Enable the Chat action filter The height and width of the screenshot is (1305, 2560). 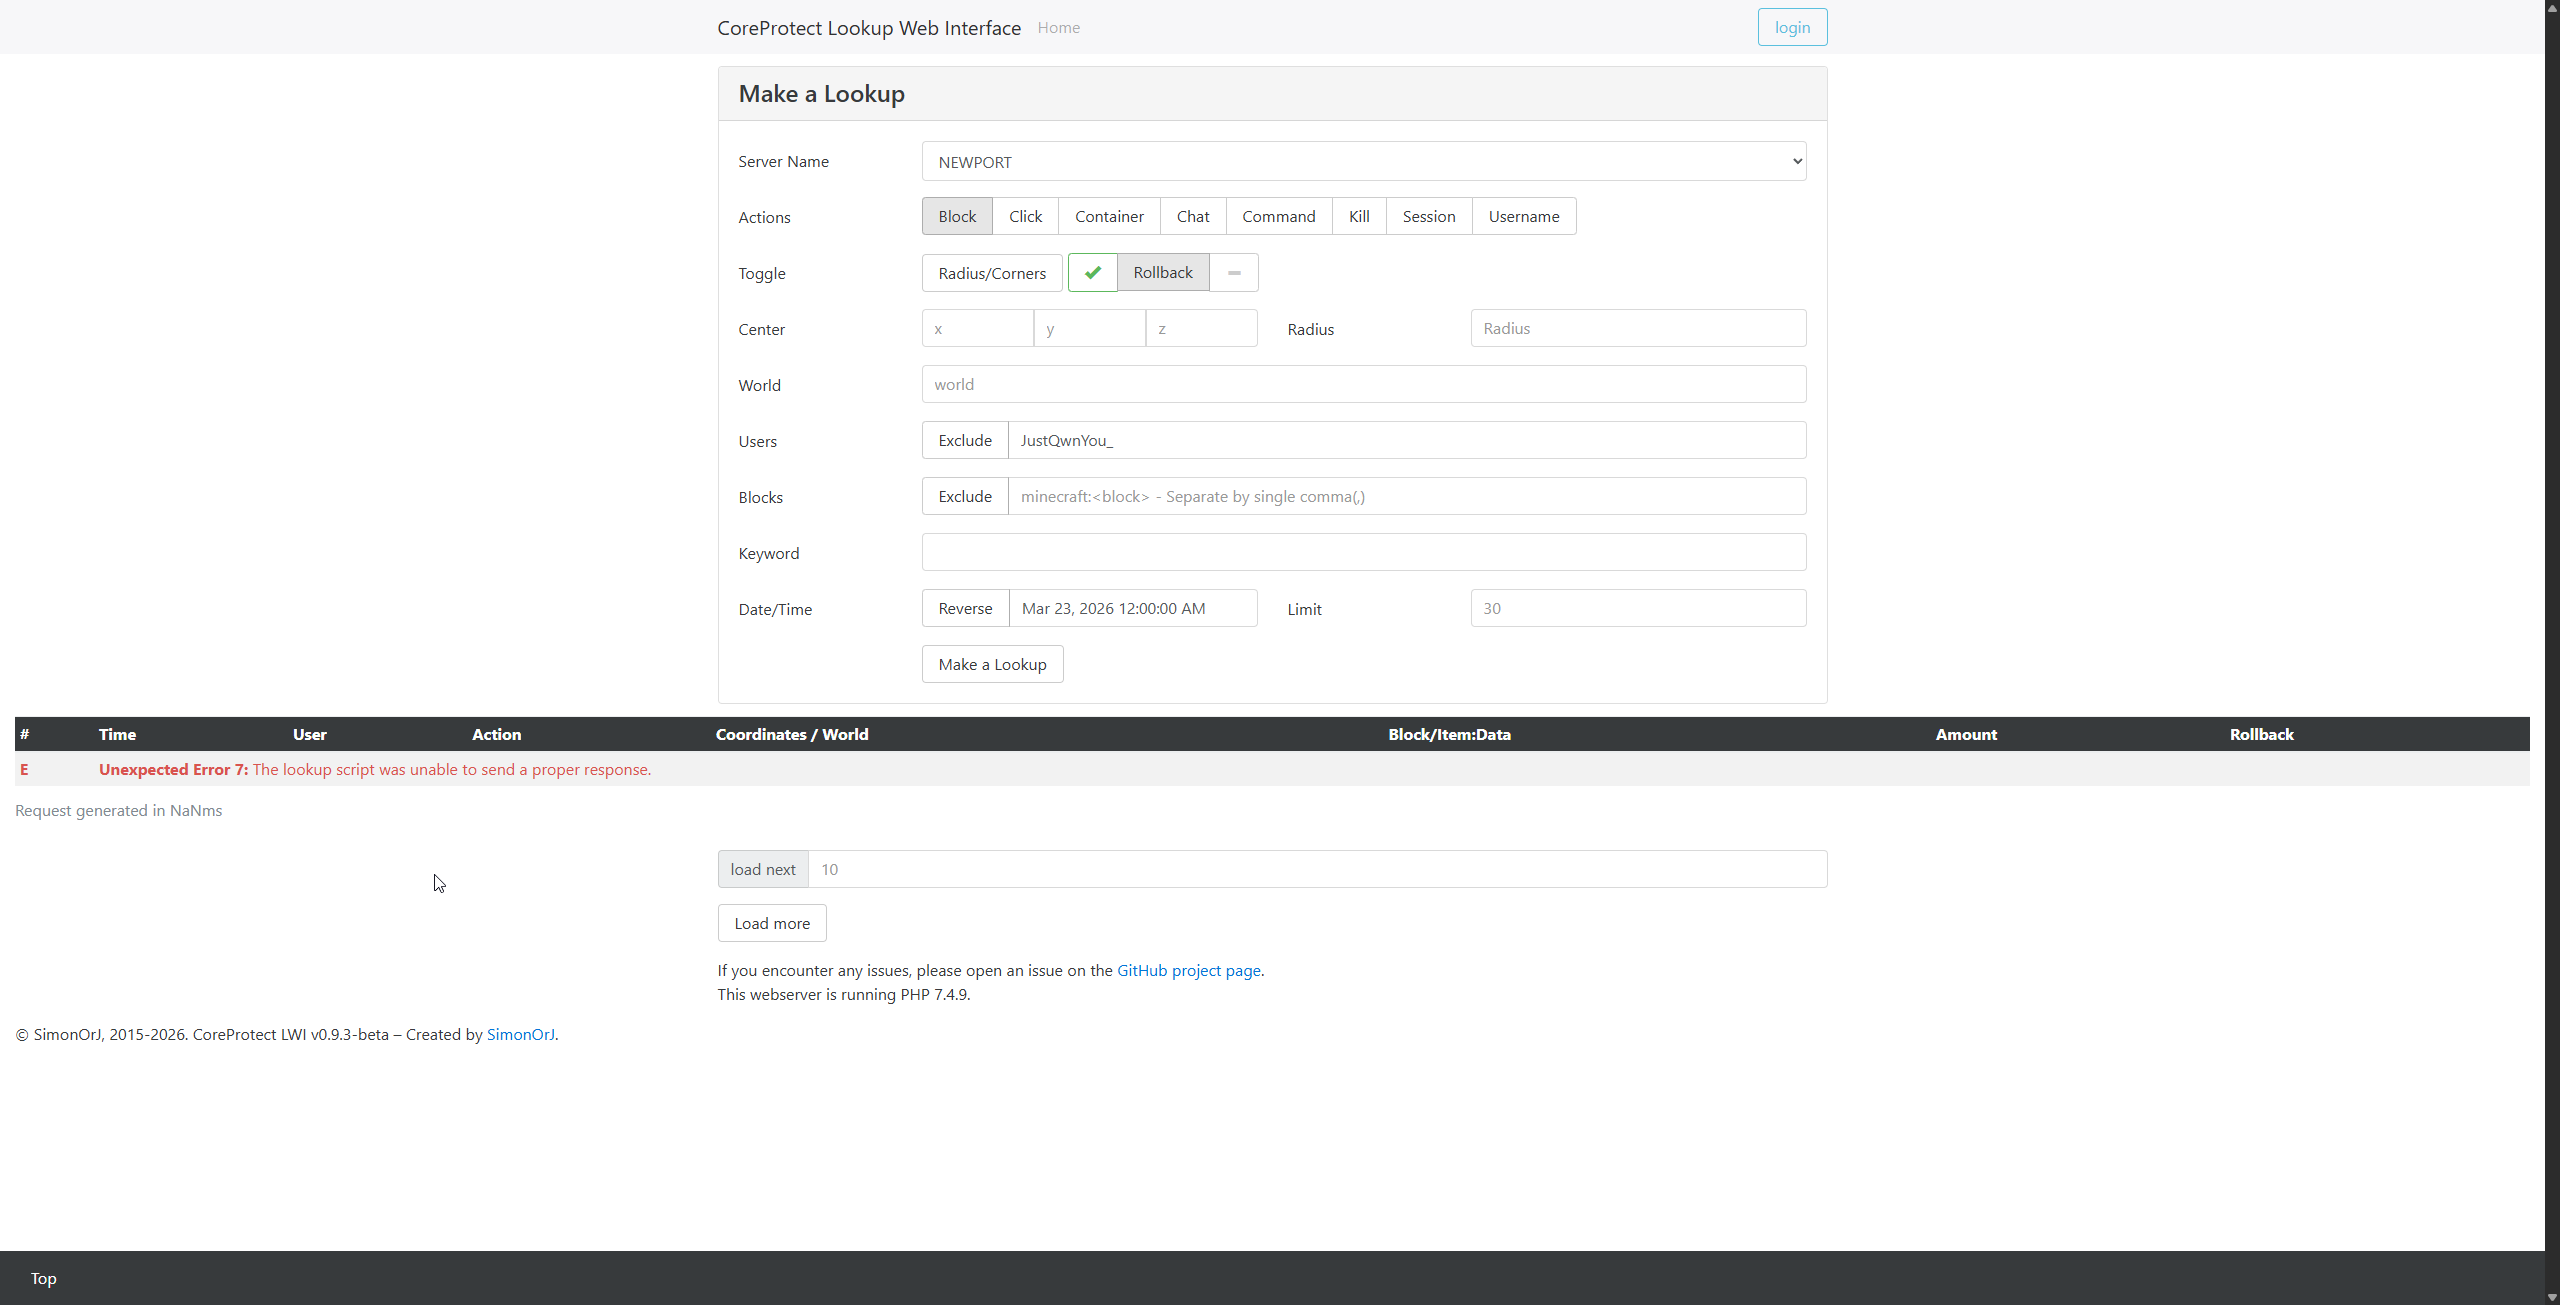tap(1192, 217)
